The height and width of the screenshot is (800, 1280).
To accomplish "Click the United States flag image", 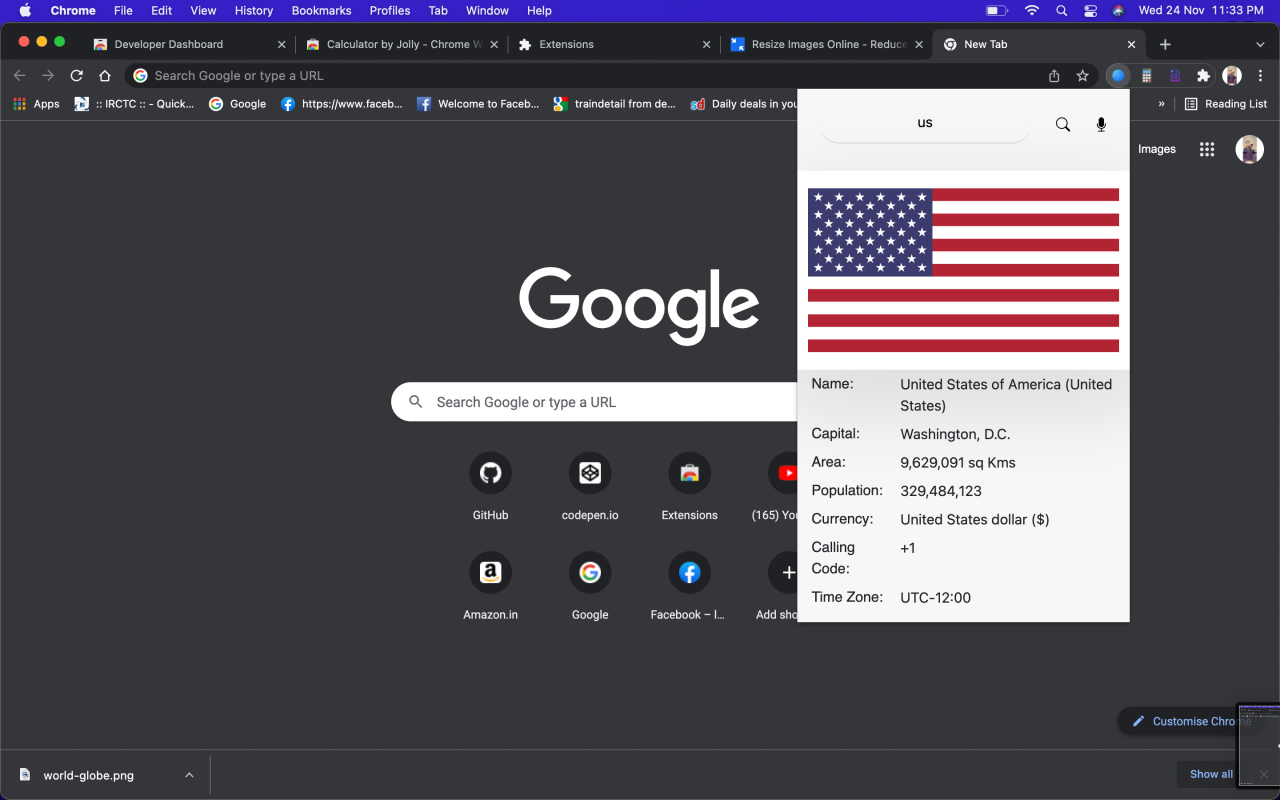I will point(963,270).
